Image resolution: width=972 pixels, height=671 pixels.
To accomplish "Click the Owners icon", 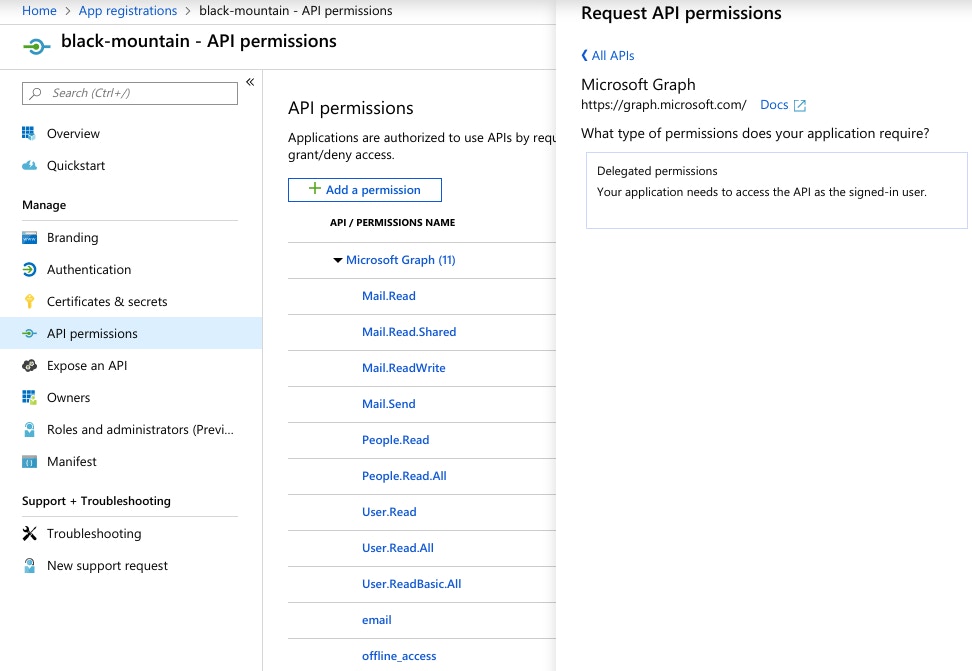I will [29, 397].
